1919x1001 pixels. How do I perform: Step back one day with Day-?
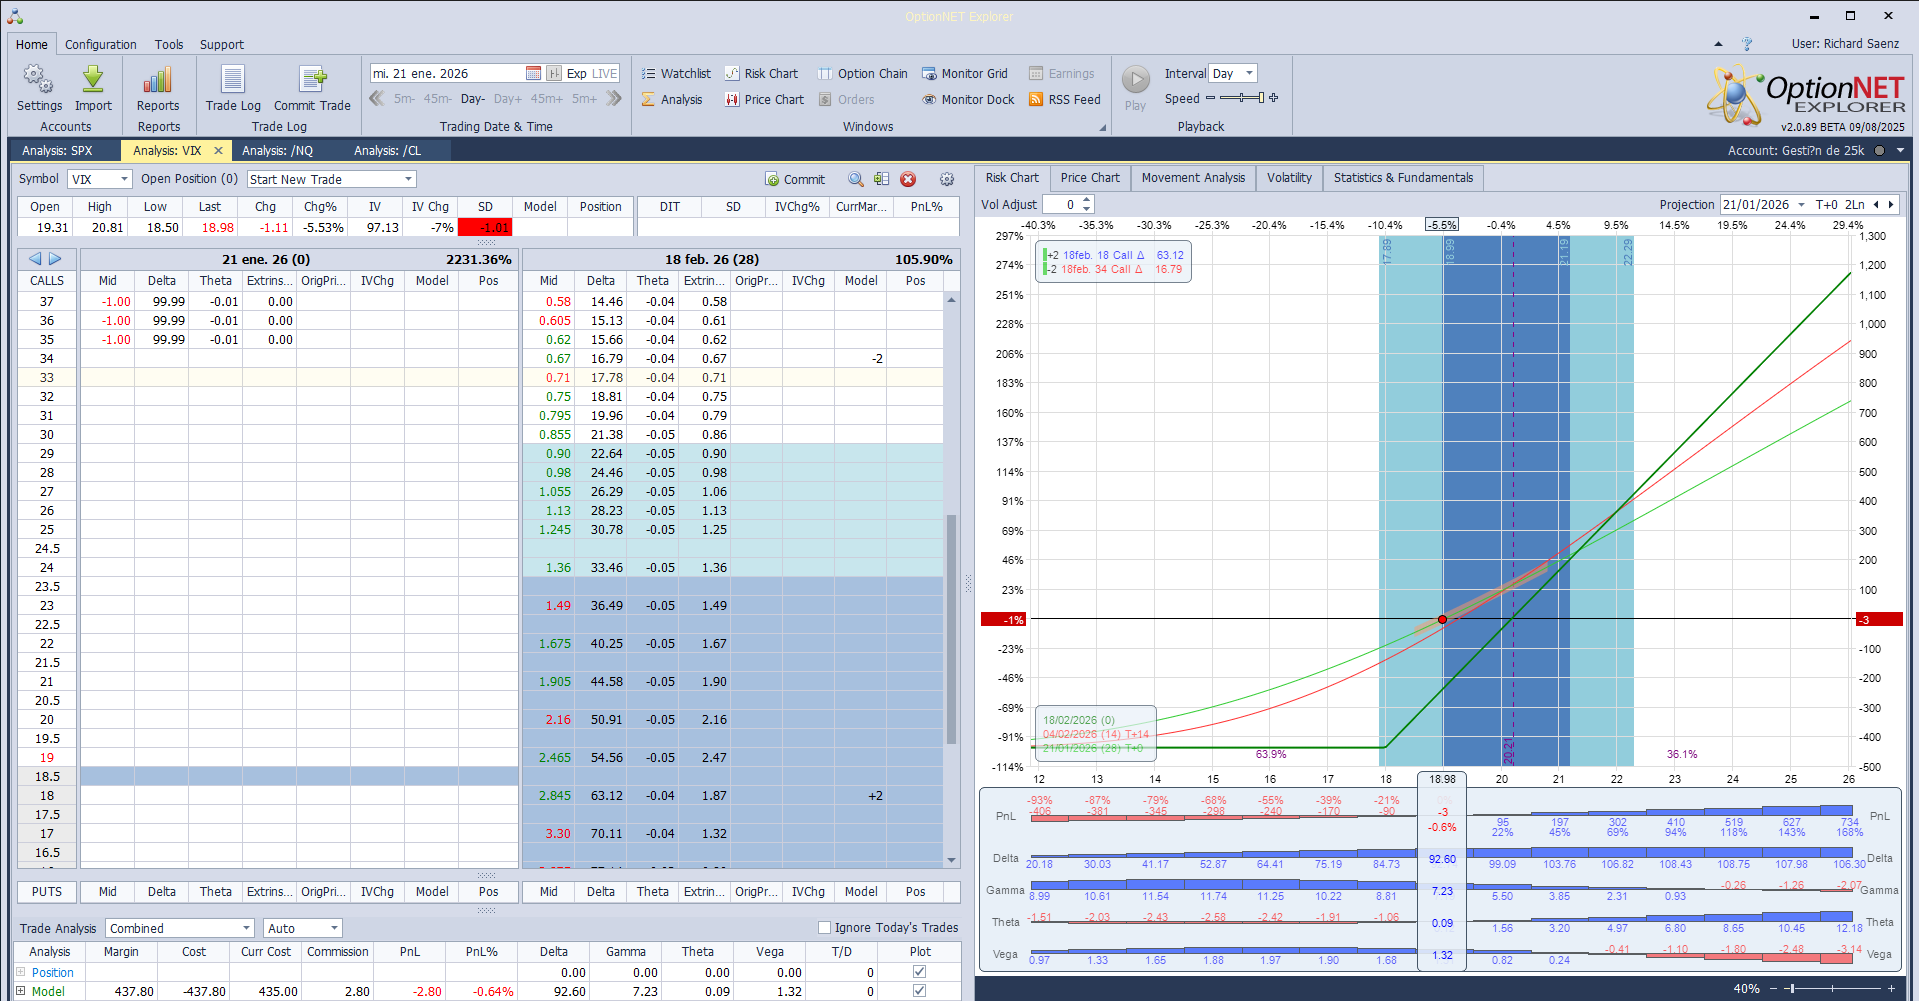pos(473,99)
